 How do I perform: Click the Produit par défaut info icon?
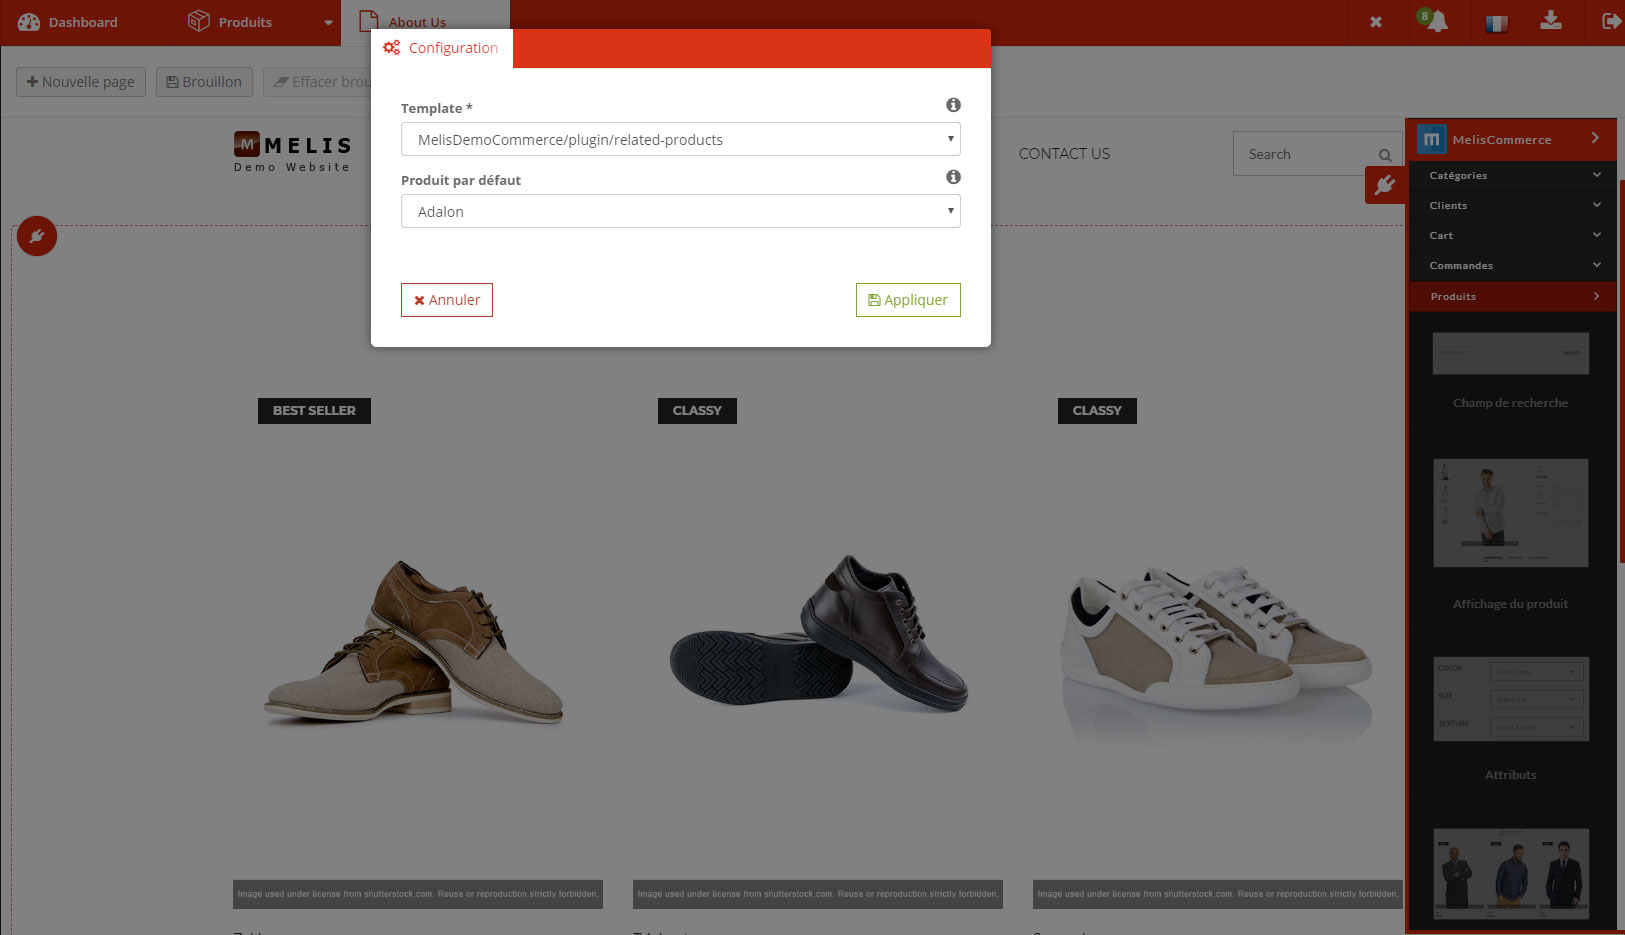(953, 177)
